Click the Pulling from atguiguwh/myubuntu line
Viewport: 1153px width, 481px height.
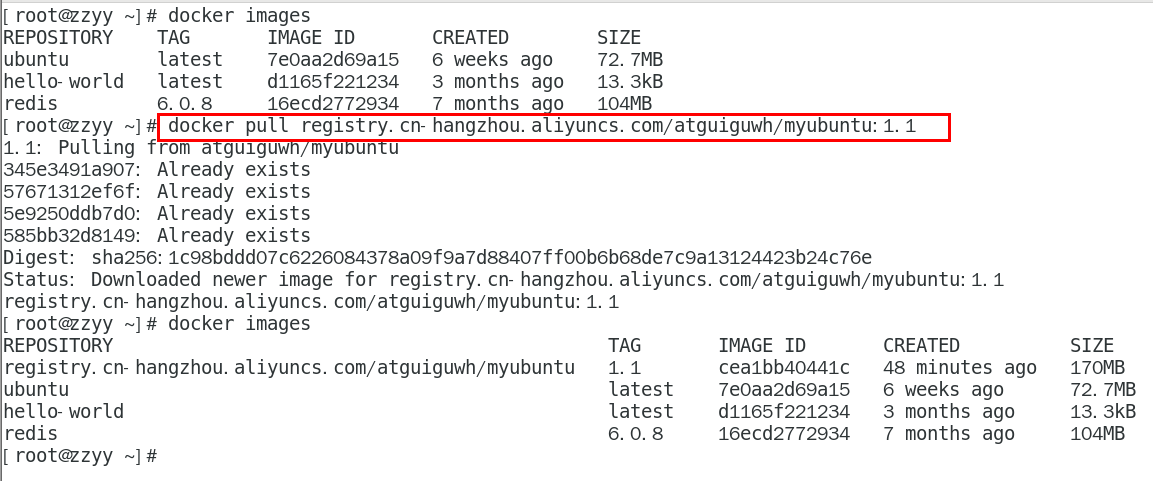(x=201, y=148)
